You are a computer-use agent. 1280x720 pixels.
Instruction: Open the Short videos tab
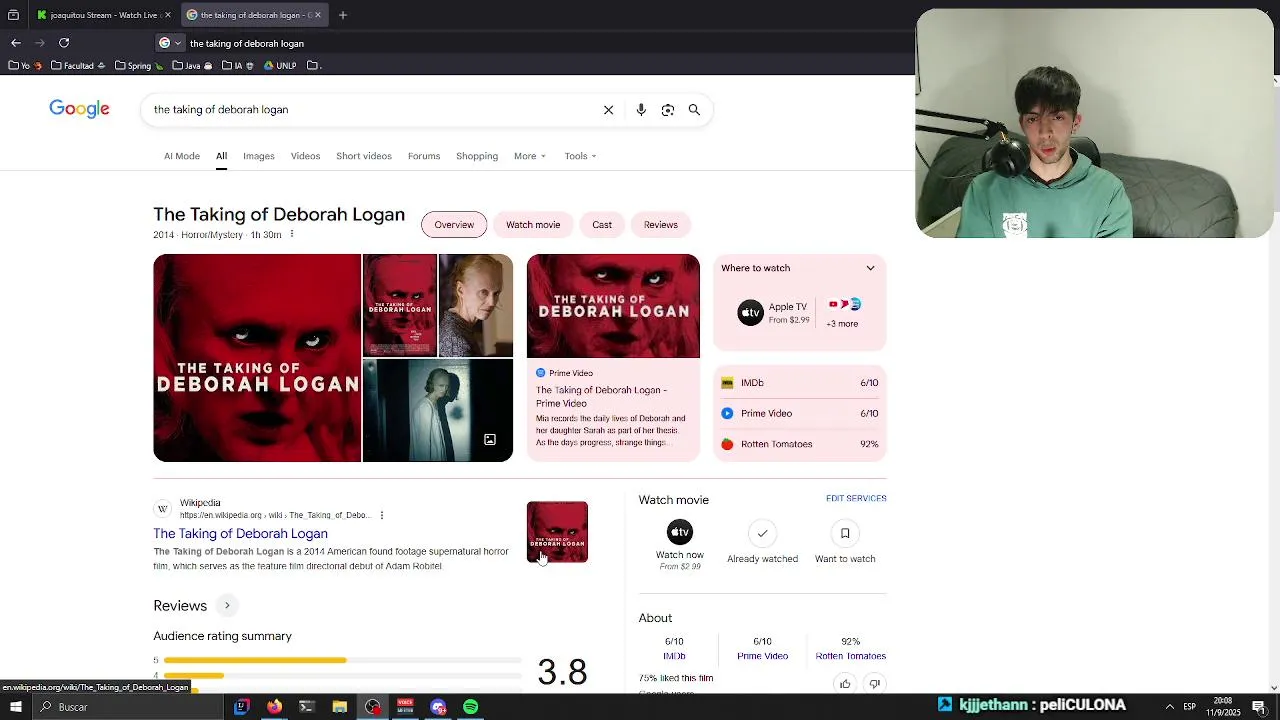point(364,156)
